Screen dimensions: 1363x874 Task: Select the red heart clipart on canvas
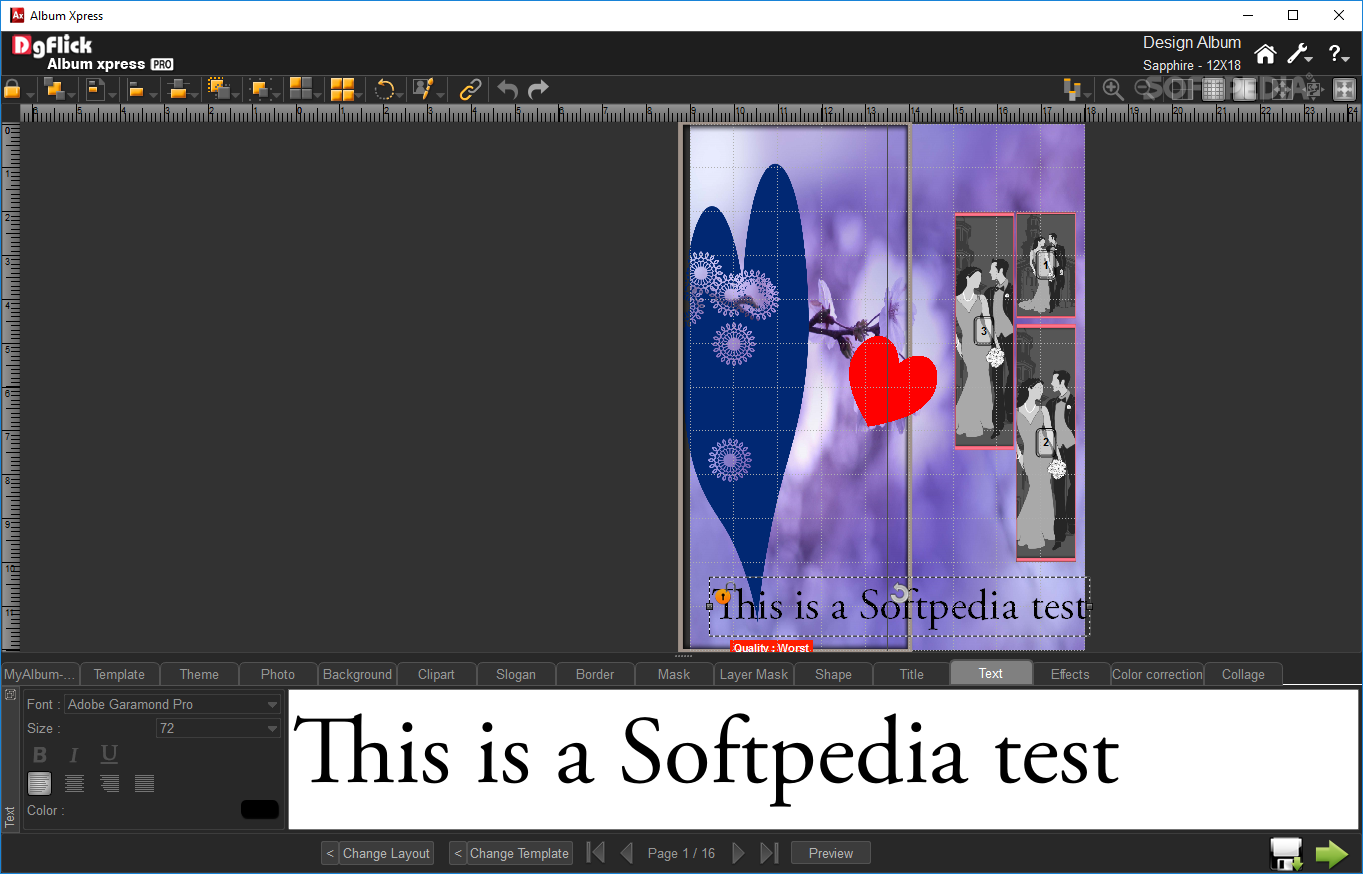pyautogui.click(x=892, y=381)
